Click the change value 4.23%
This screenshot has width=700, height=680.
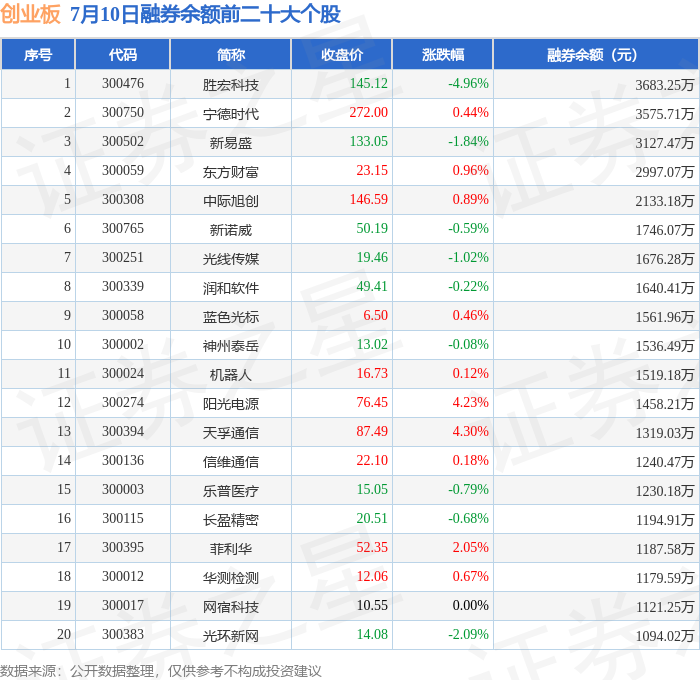click(x=471, y=403)
